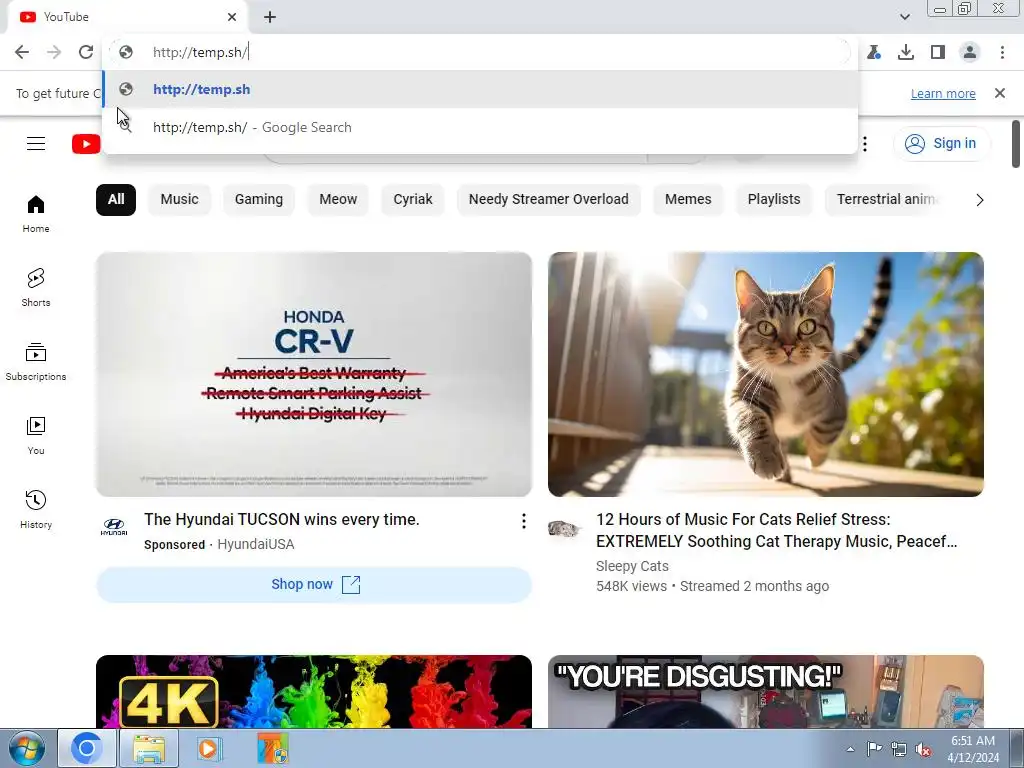Image resolution: width=1024 pixels, height=768 pixels.
Task: Select the Memes filter chip
Action: 688,199
